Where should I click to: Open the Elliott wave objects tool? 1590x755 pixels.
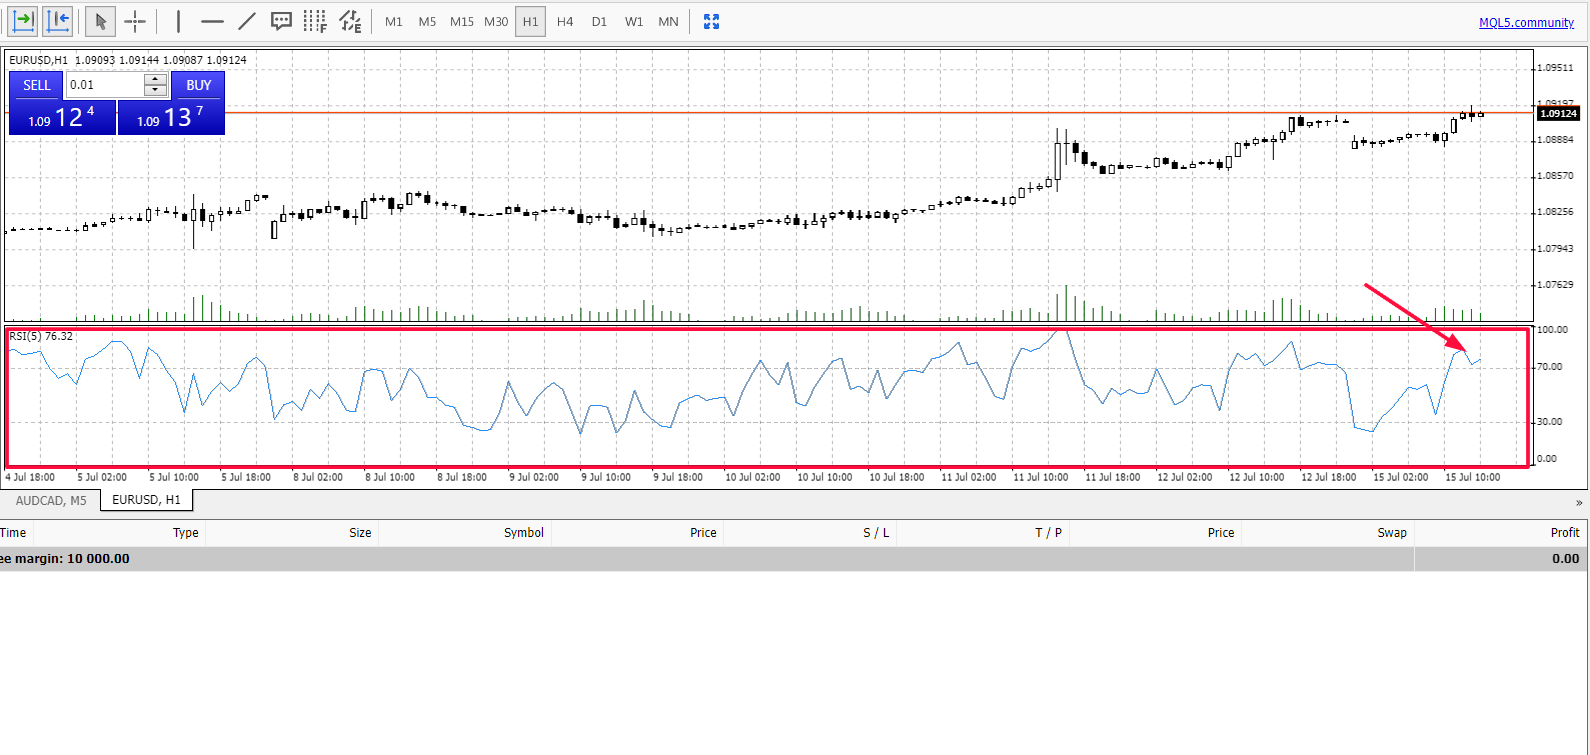350,21
